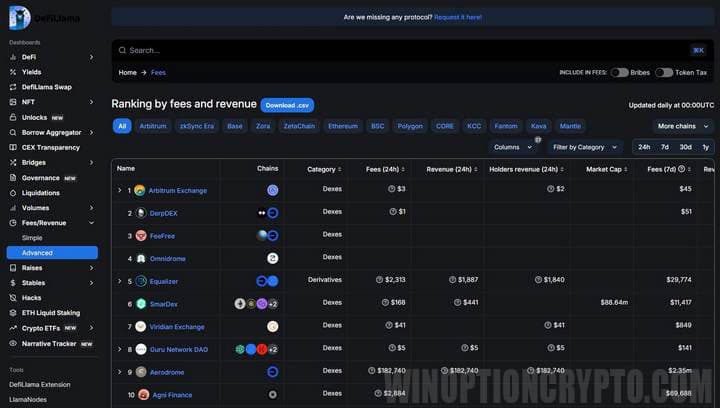This screenshot has width=720, height=408.
Task: Expand the Equalizer row chevron
Action: (119, 281)
